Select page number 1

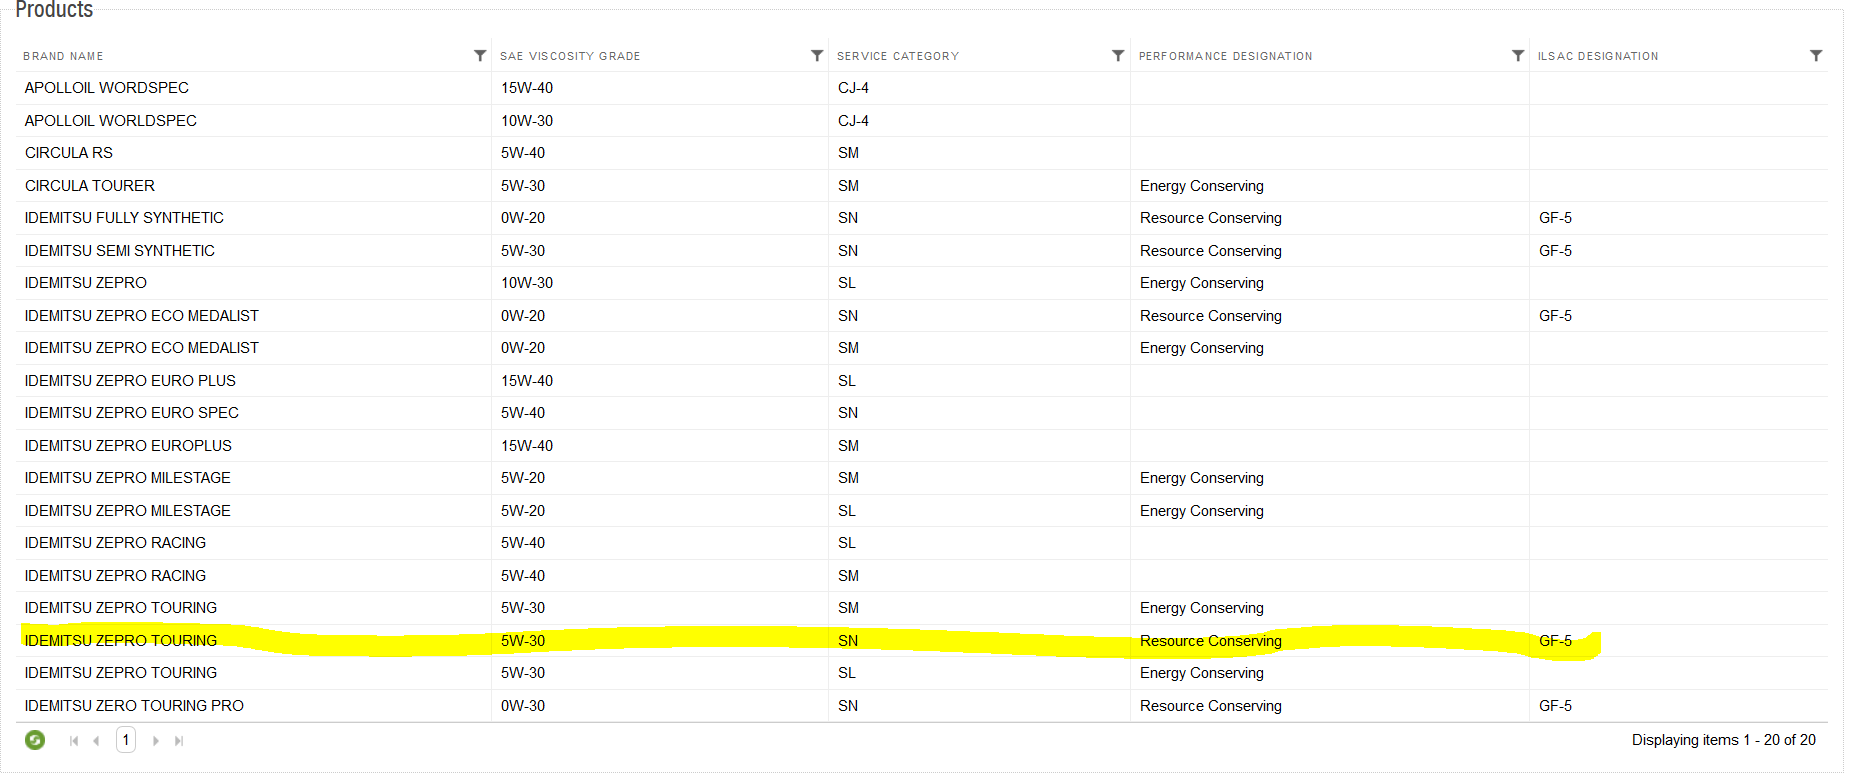click(x=126, y=740)
